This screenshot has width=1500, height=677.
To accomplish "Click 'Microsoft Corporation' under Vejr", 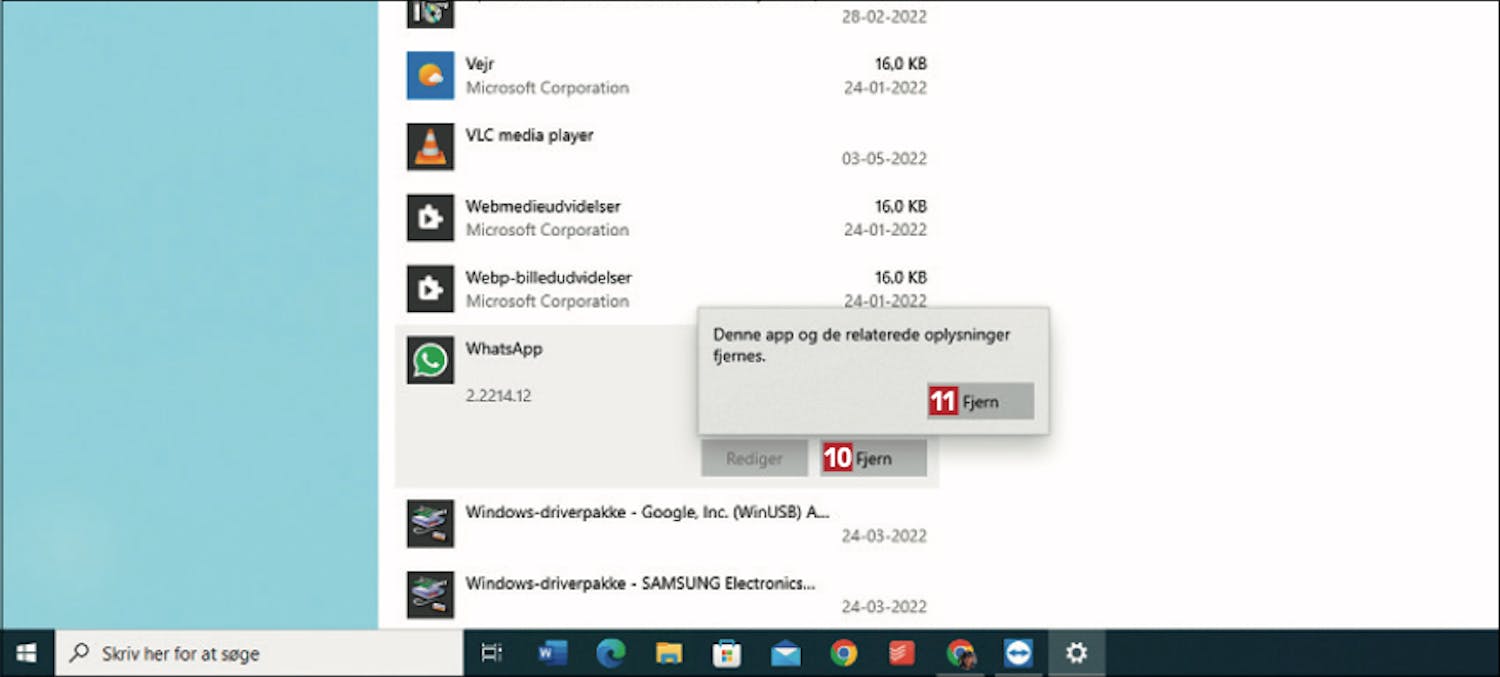I will [x=547, y=88].
